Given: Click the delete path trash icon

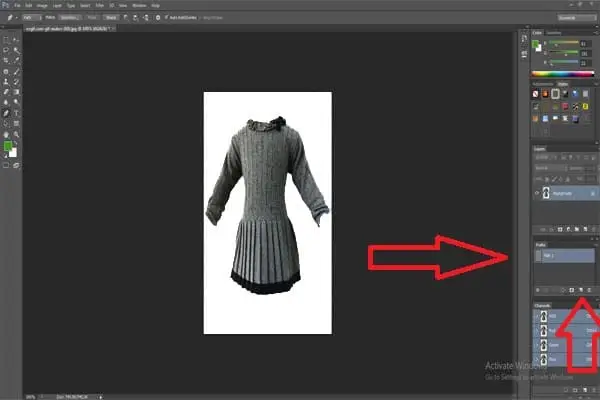Looking at the screenshot, I should (589, 290).
